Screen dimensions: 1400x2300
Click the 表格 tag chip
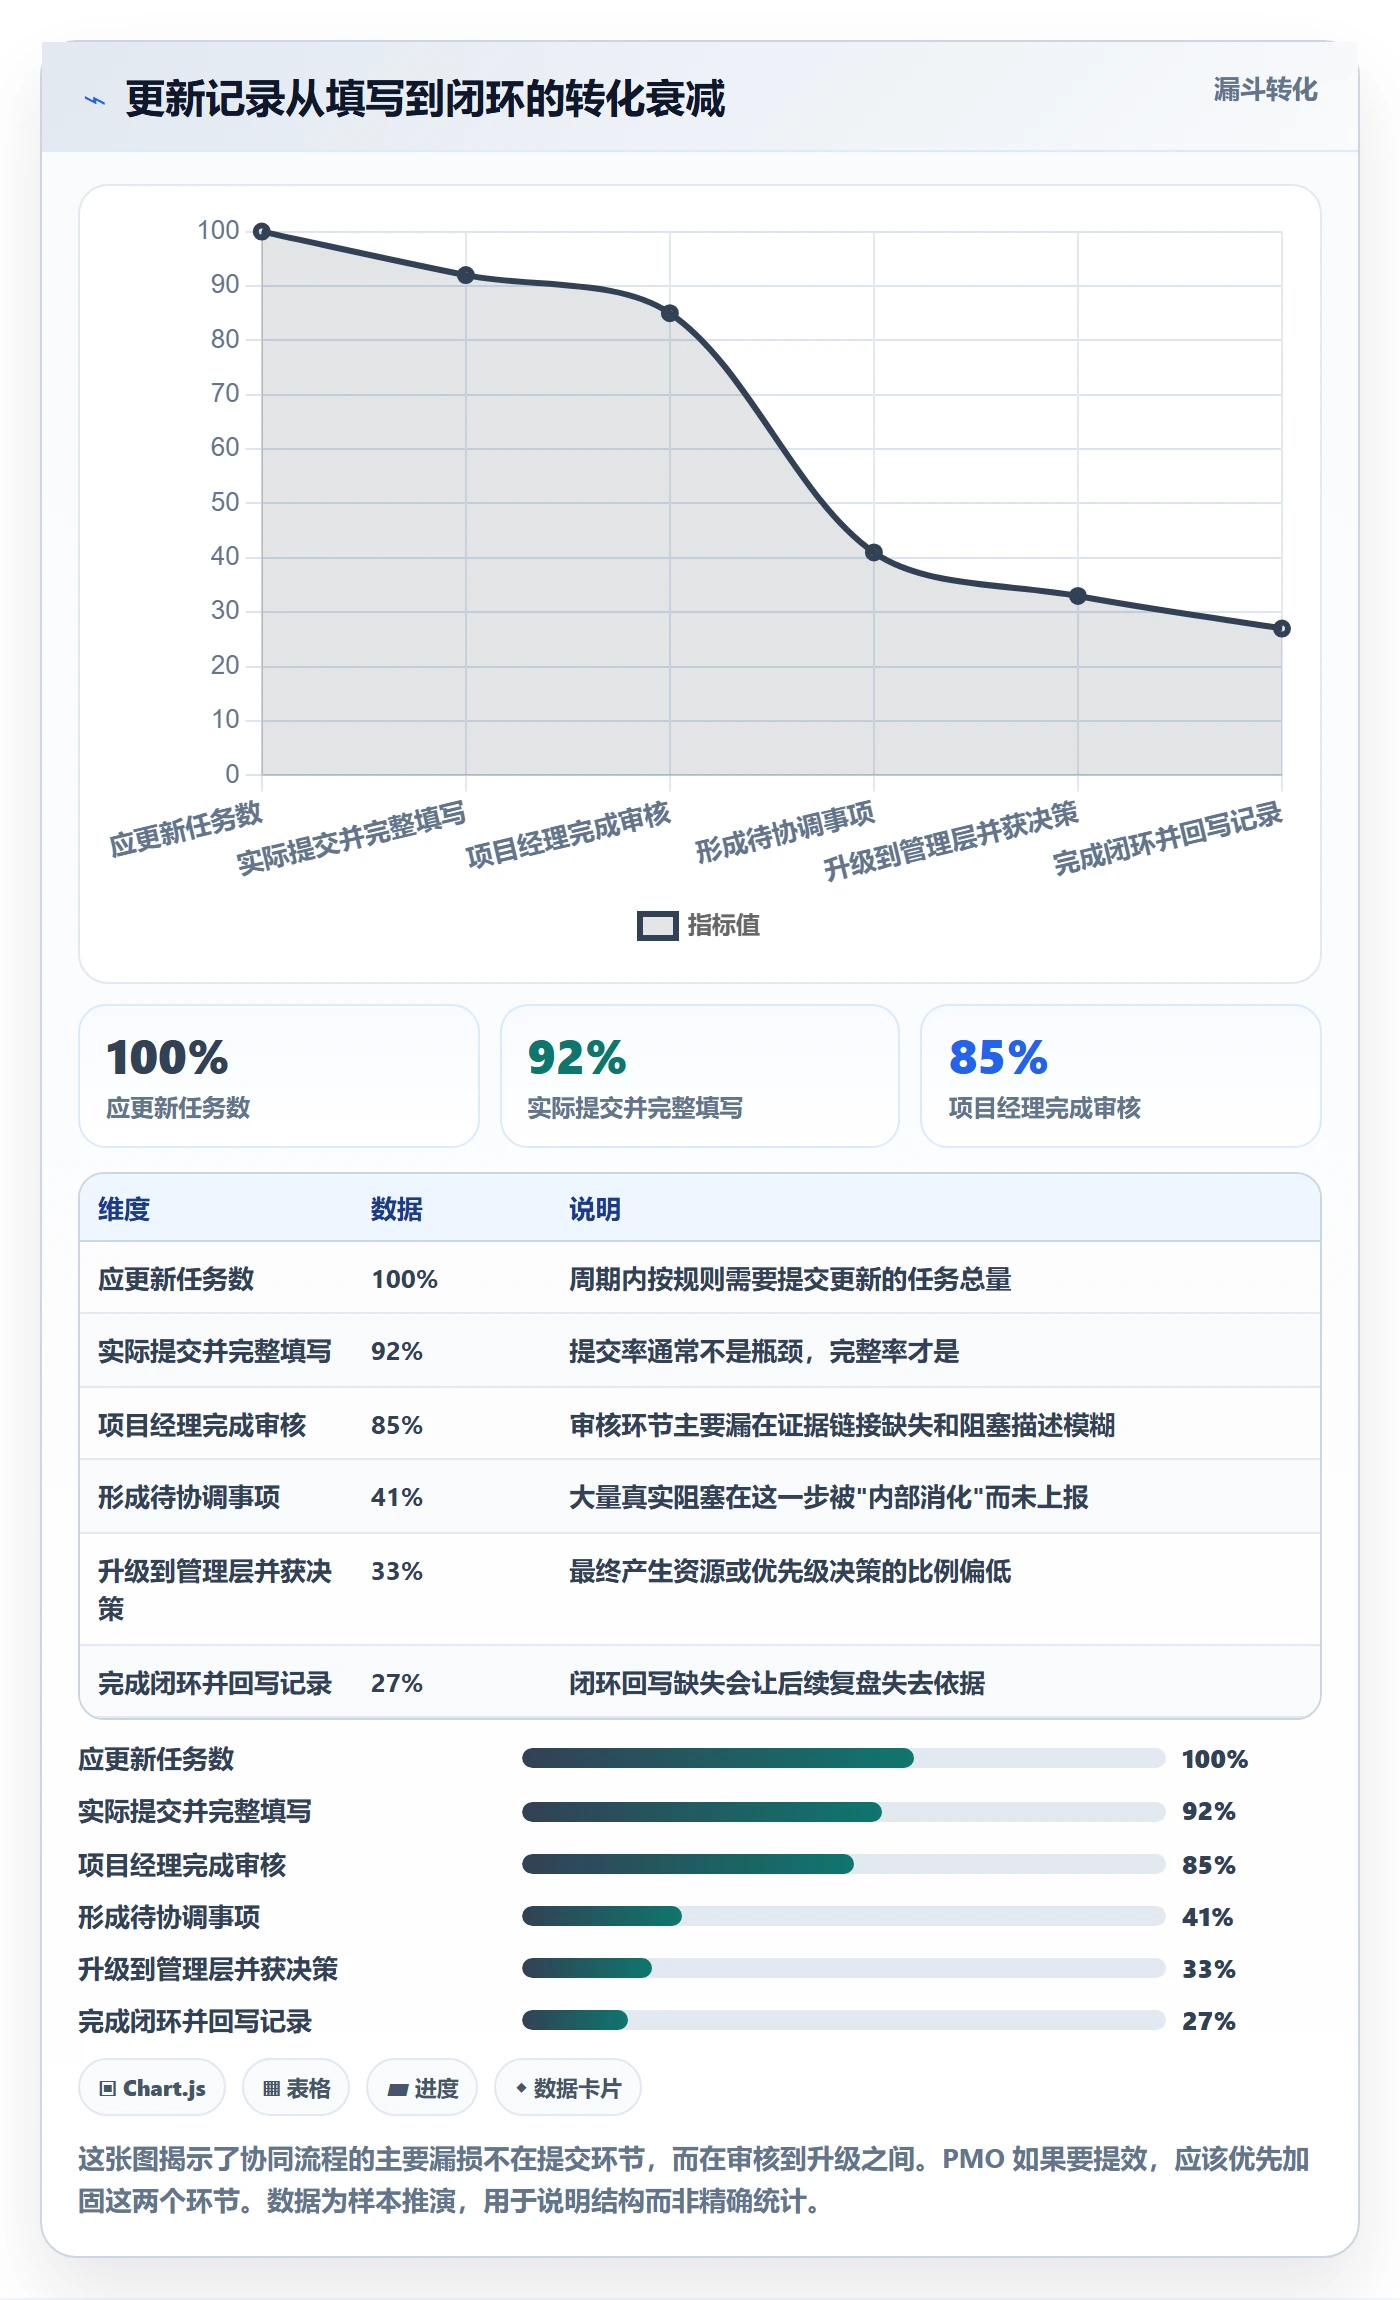click(x=296, y=2088)
